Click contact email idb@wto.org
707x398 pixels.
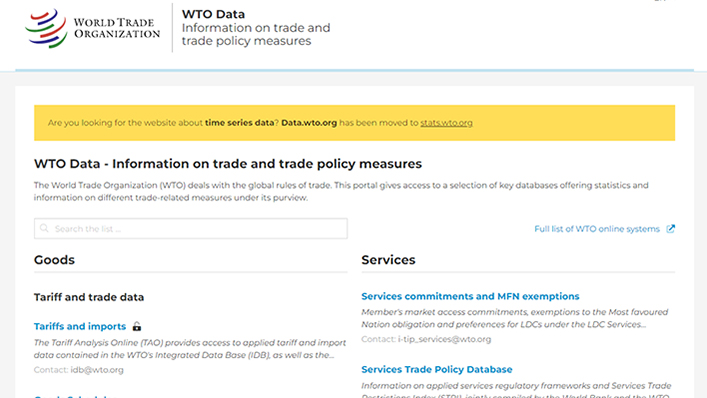coord(97,370)
